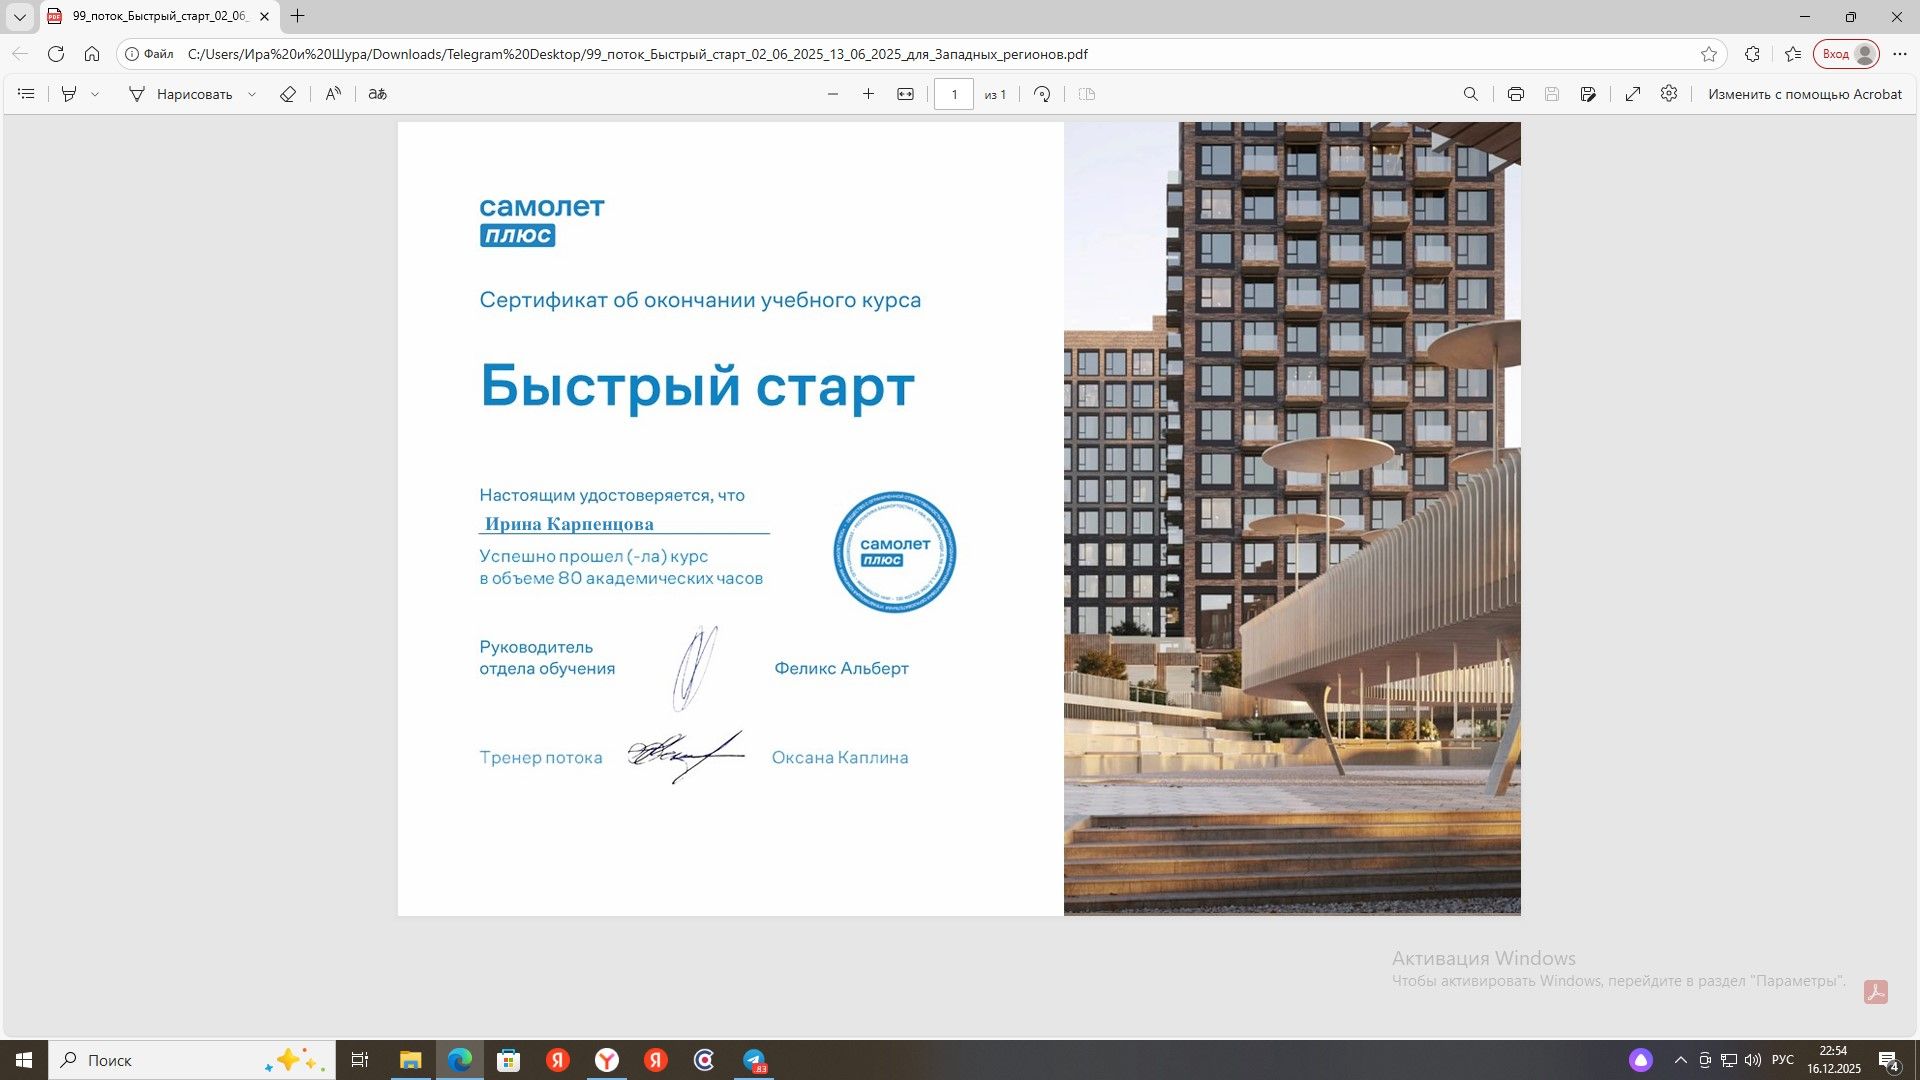Expand the Нарисовать options arrow
The width and height of the screenshot is (1920, 1080).
coord(252,94)
